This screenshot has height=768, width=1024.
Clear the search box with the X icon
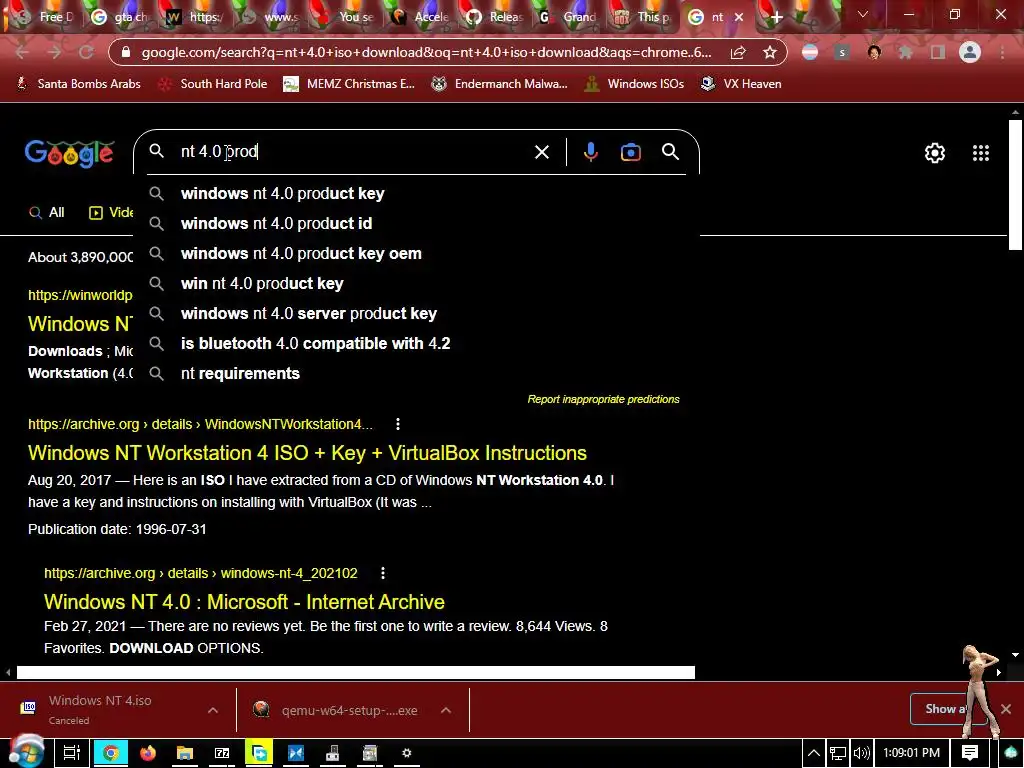click(541, 152)
